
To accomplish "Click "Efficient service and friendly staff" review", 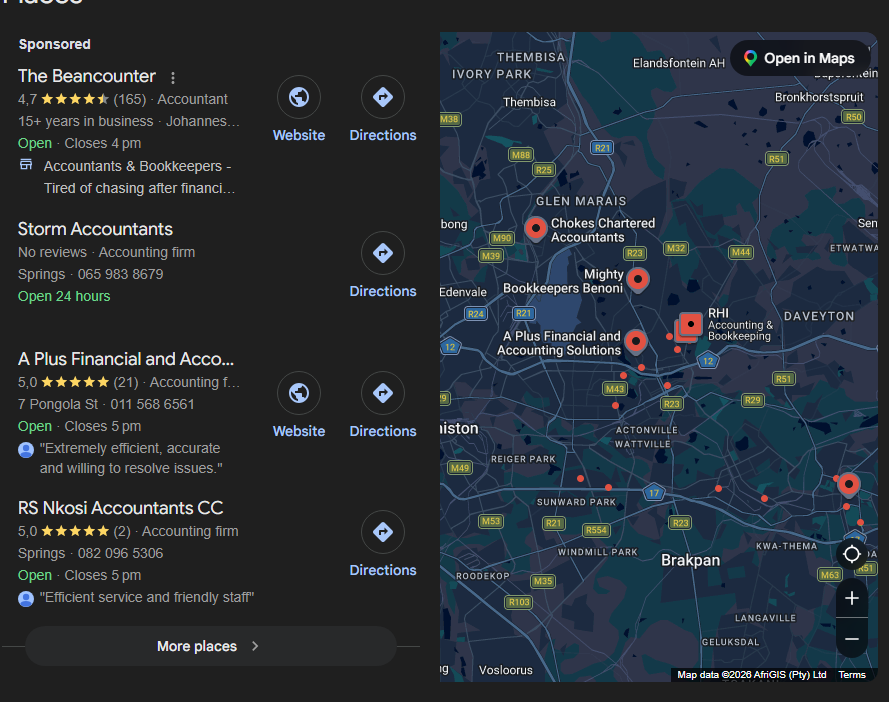I will coord(147,597).
